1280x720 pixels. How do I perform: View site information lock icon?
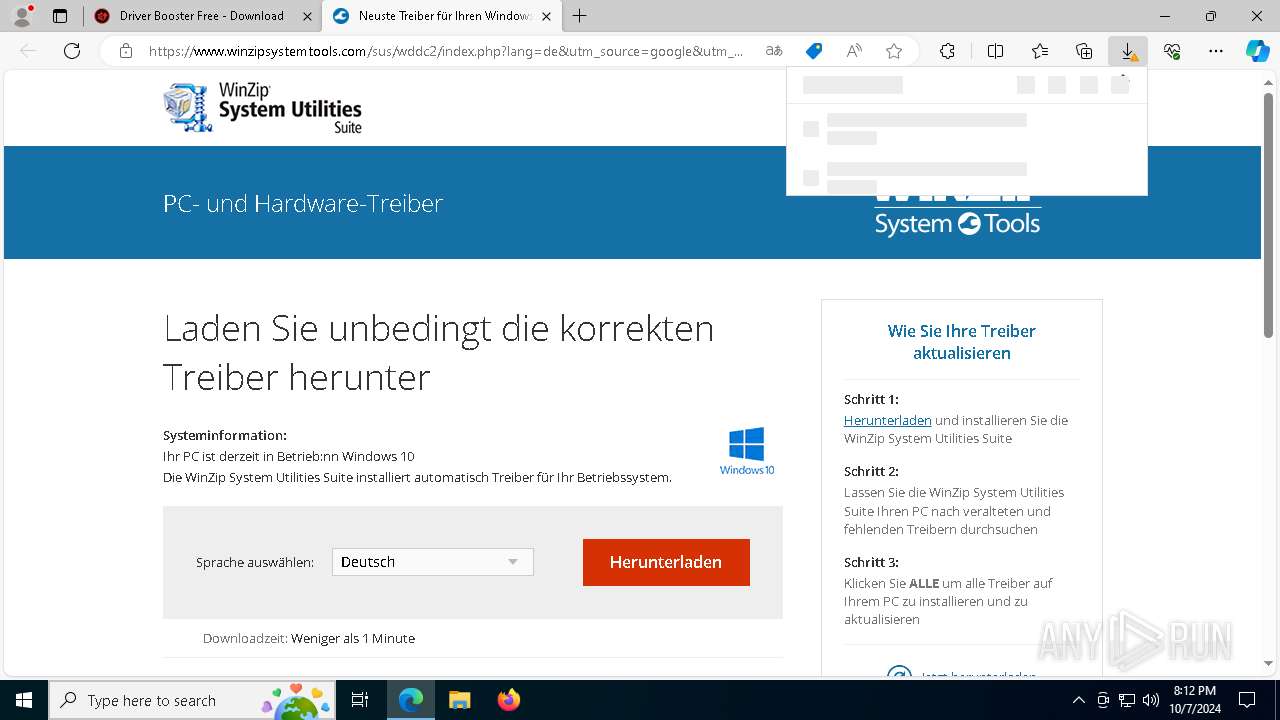tap(126, 51)
